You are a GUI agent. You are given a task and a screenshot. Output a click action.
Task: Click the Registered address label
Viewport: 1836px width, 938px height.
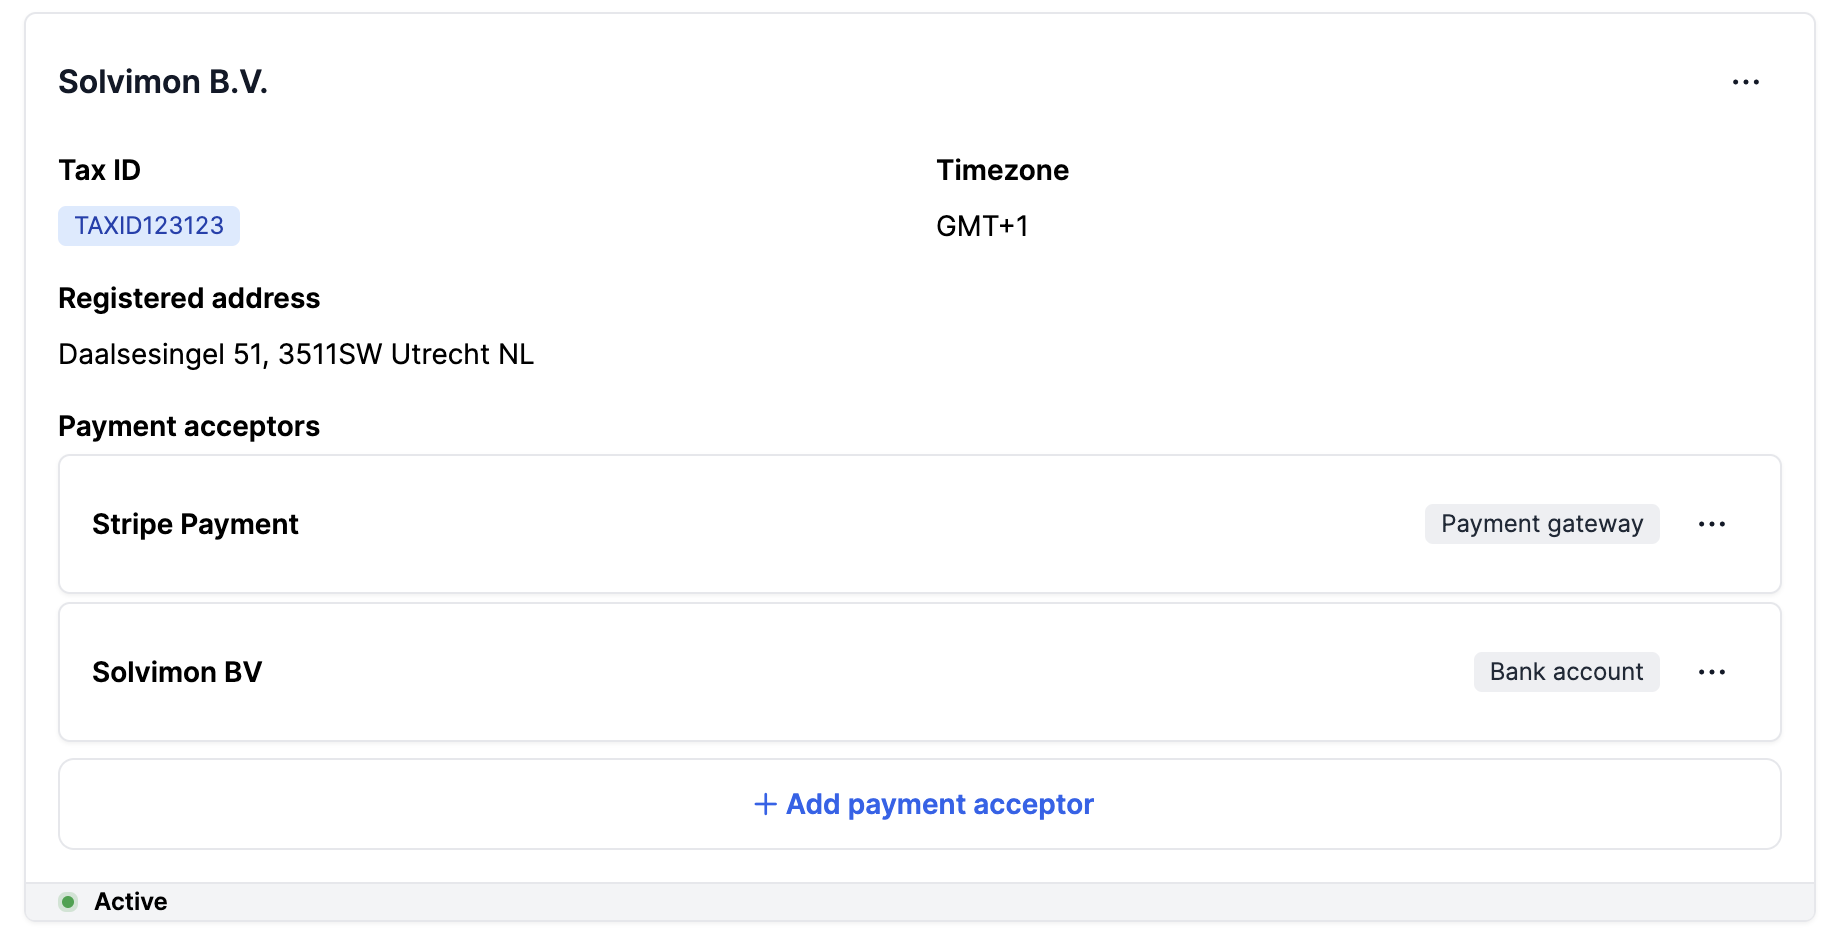189,298
